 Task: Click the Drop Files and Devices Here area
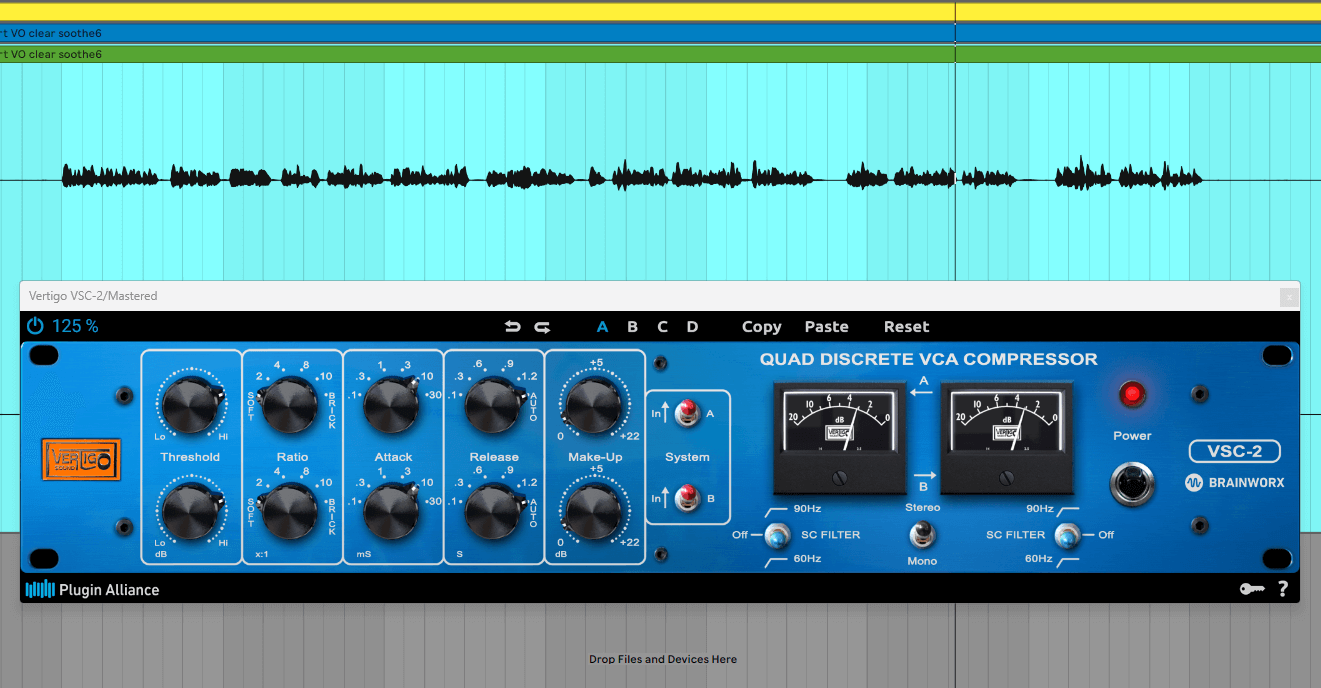pos(663,659)
